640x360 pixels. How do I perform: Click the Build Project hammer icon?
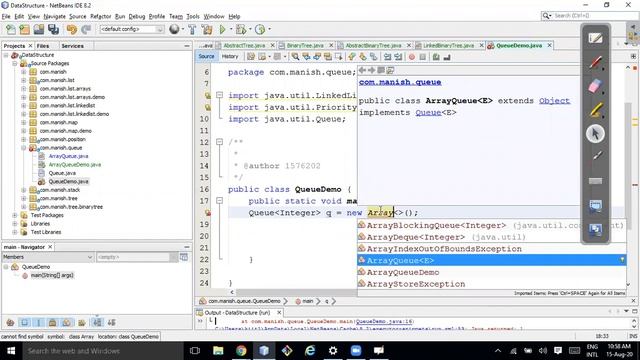(192, 29)
